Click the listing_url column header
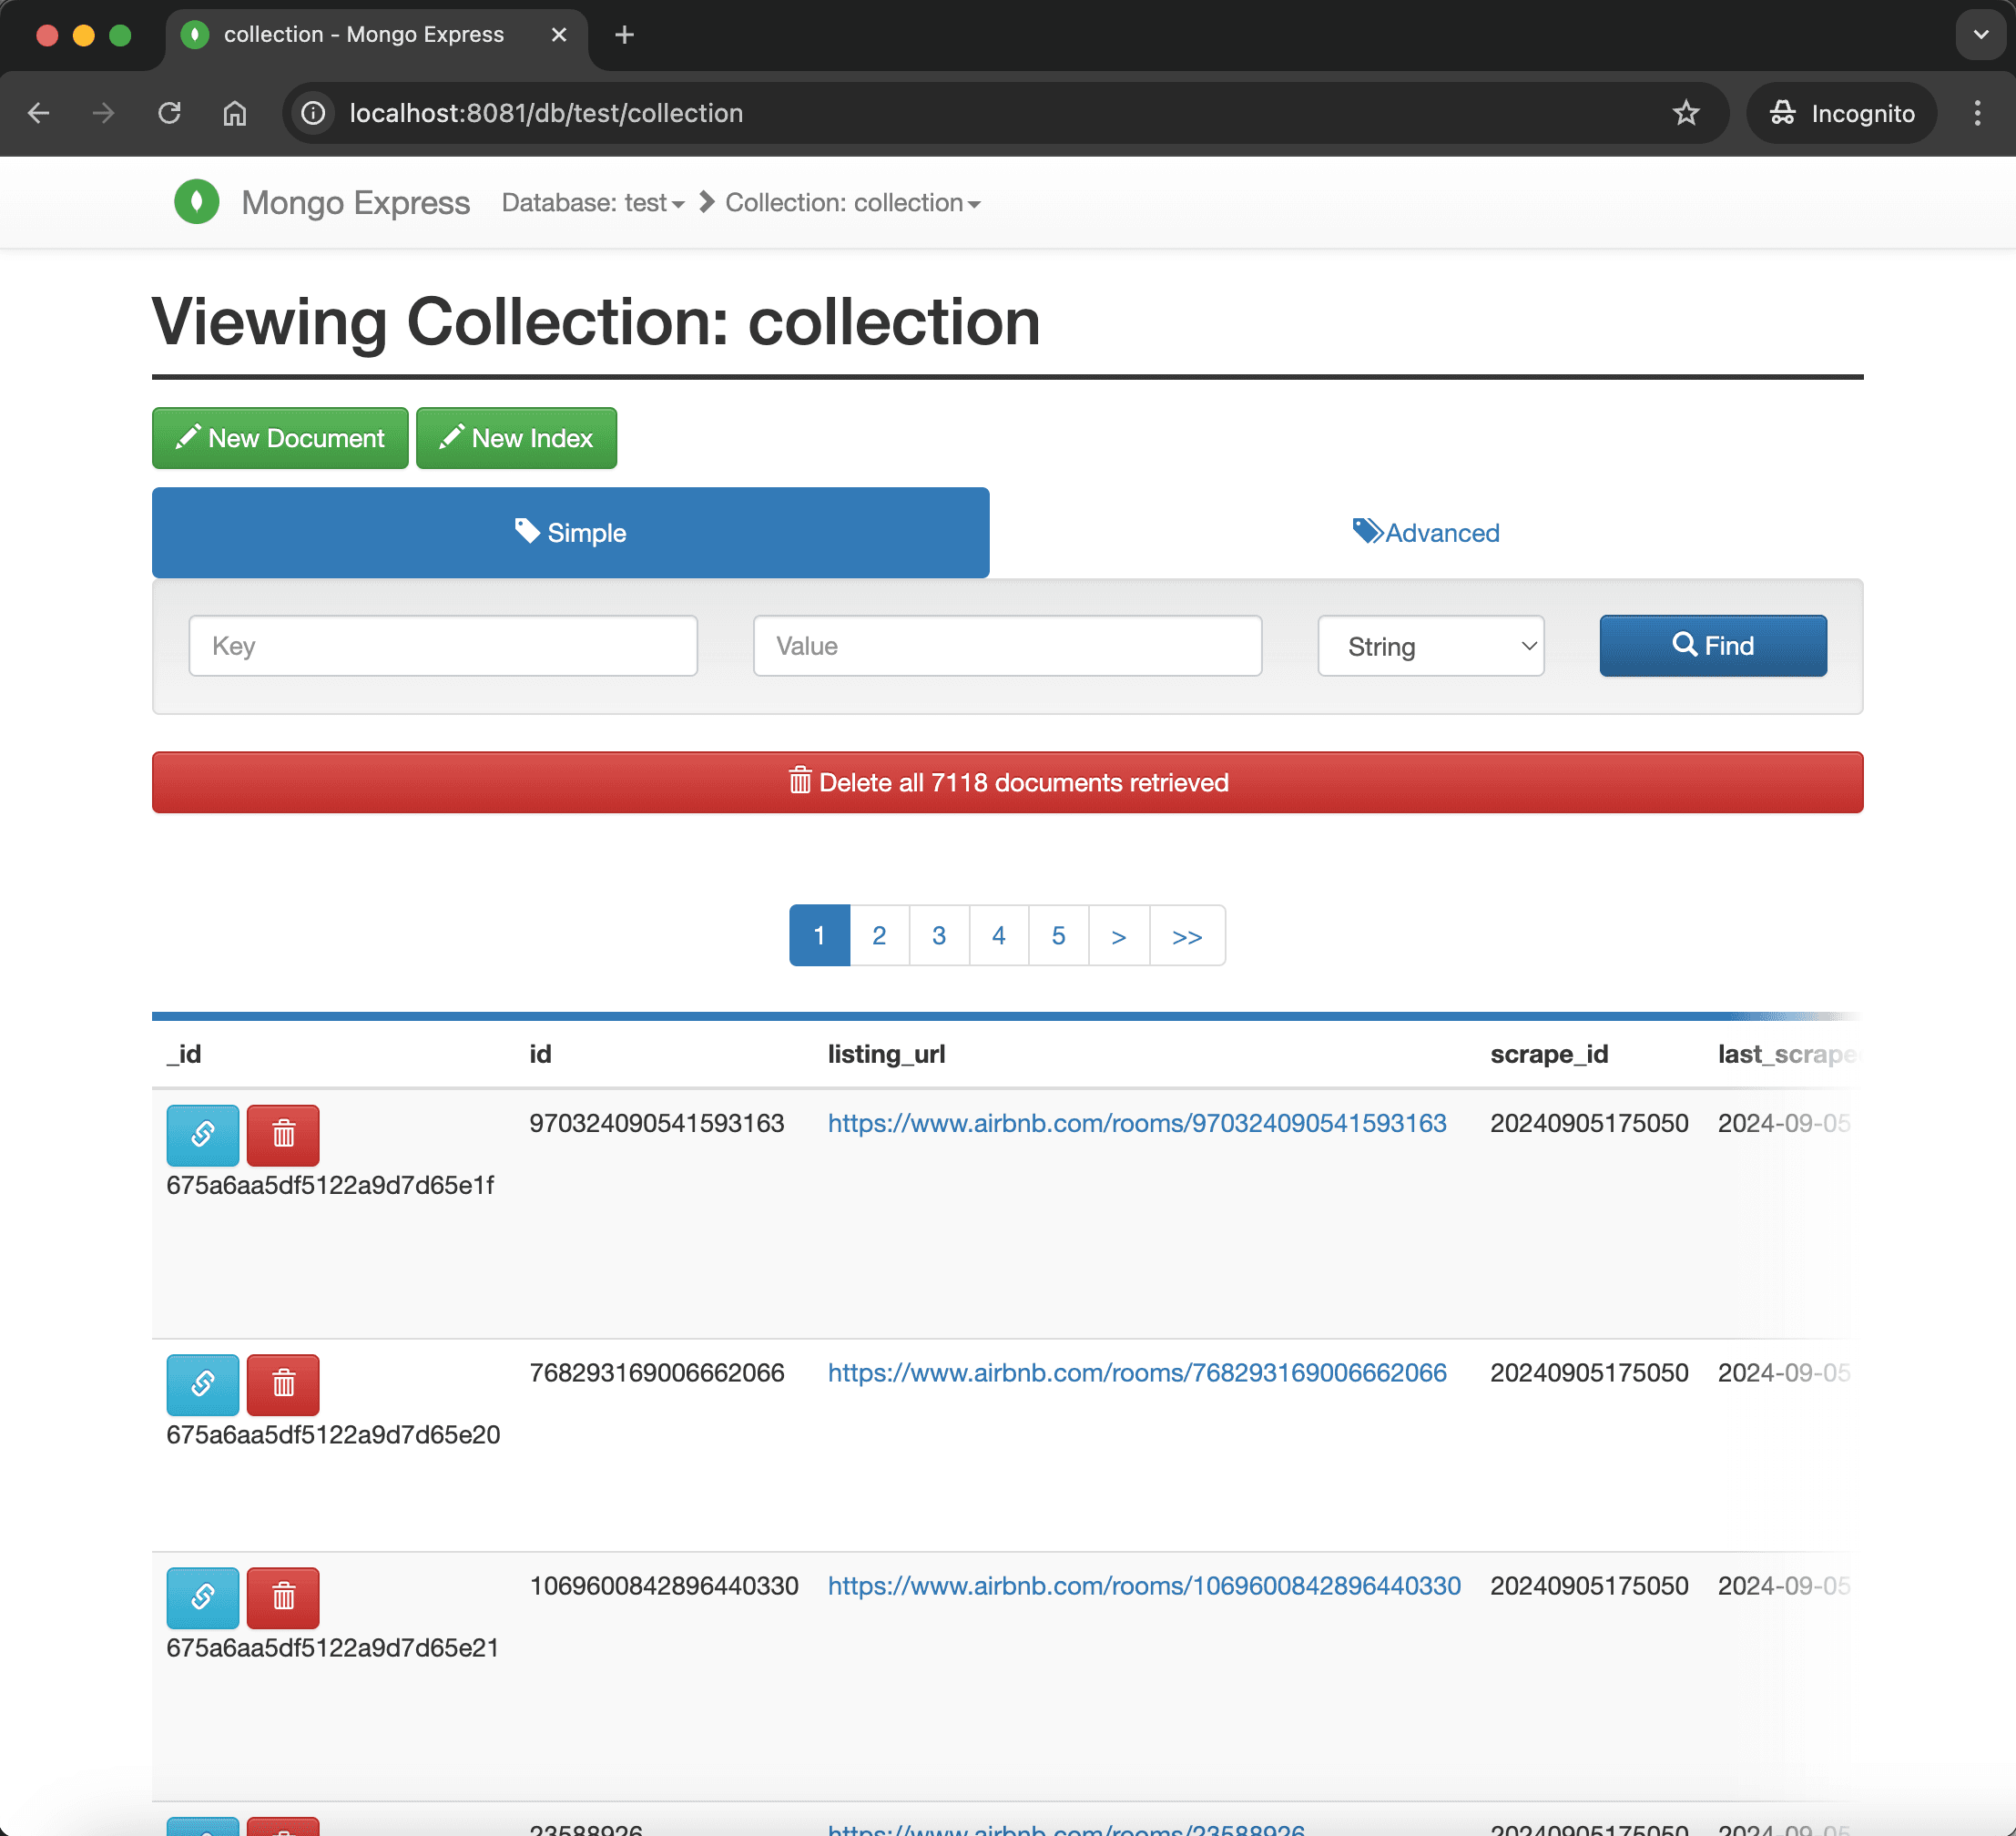Image resolution: width=2016 pixels, height=1836 pixels. click(x=886, y=1053)
